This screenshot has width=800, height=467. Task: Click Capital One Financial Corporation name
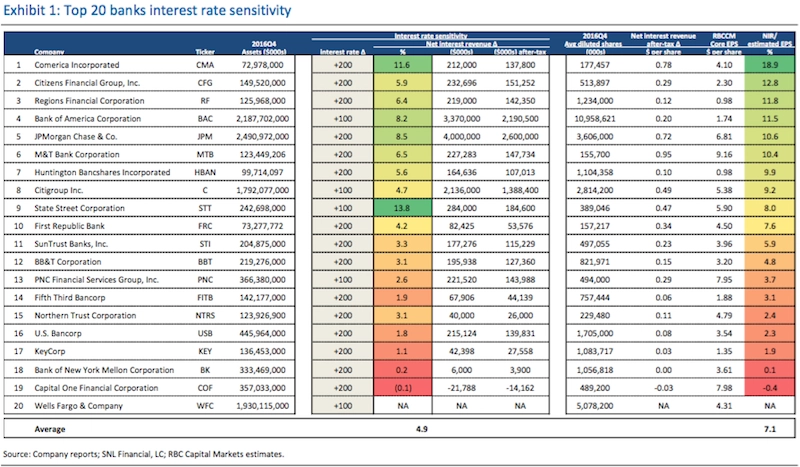tap(96, 387)
